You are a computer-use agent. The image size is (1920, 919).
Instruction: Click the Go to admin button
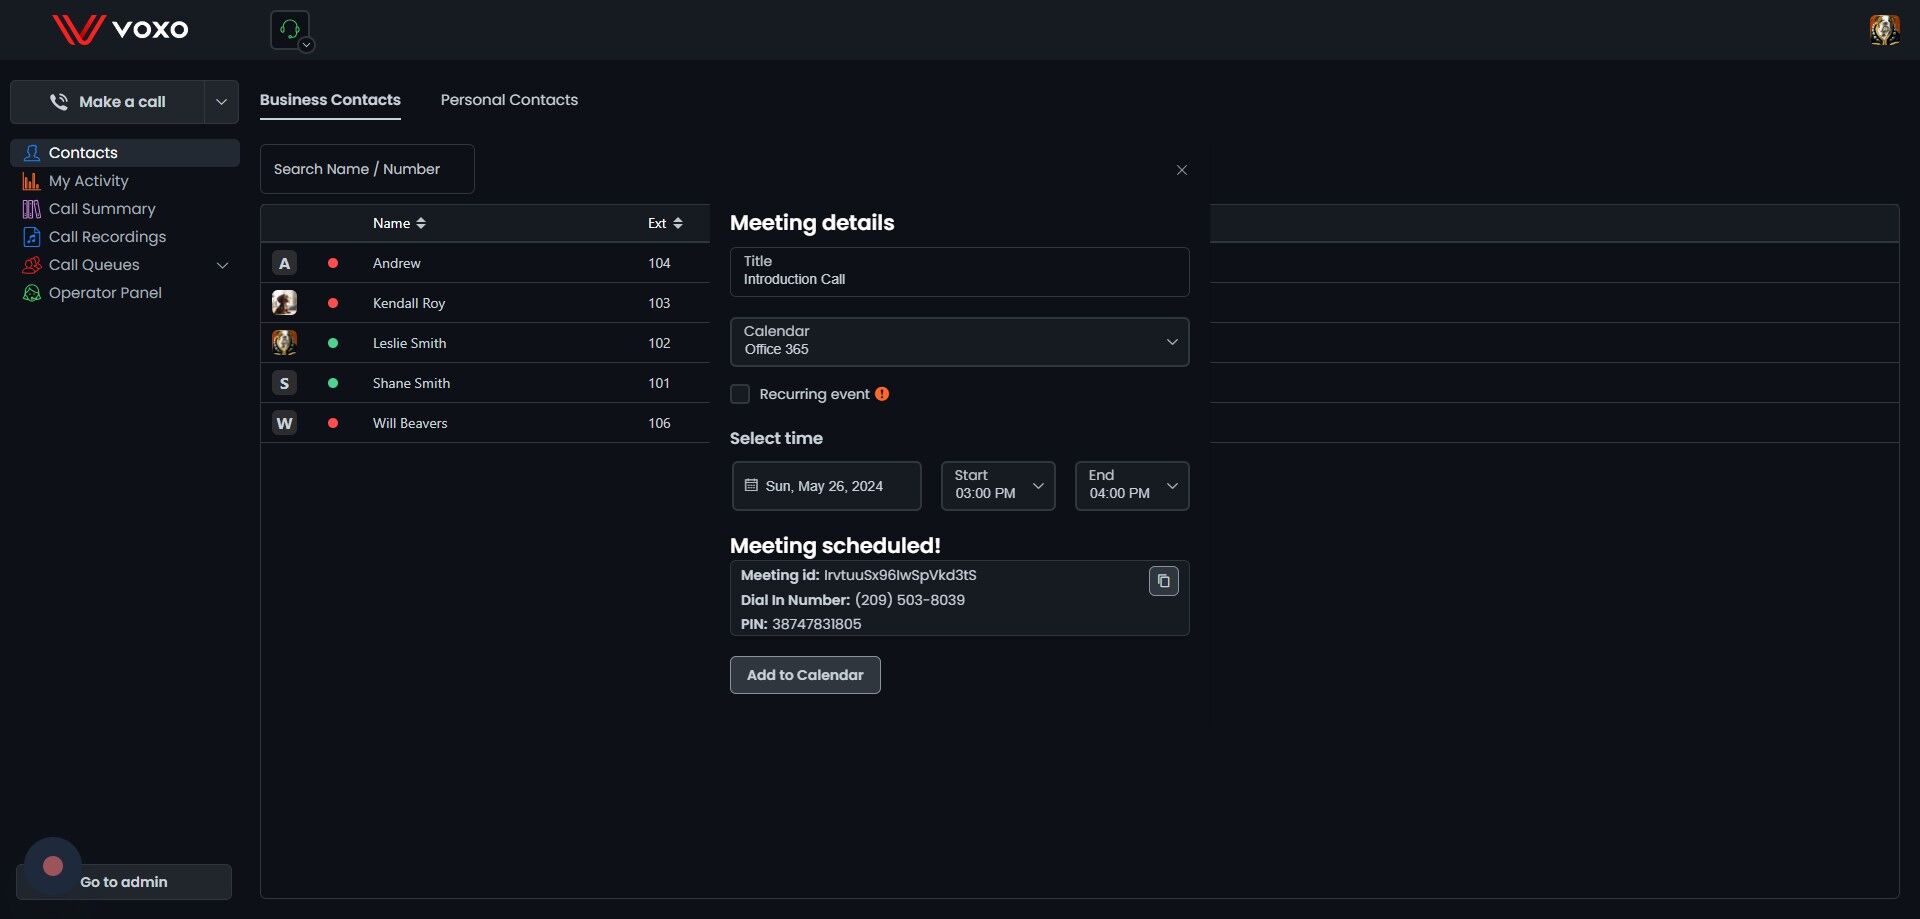point(124,882)
